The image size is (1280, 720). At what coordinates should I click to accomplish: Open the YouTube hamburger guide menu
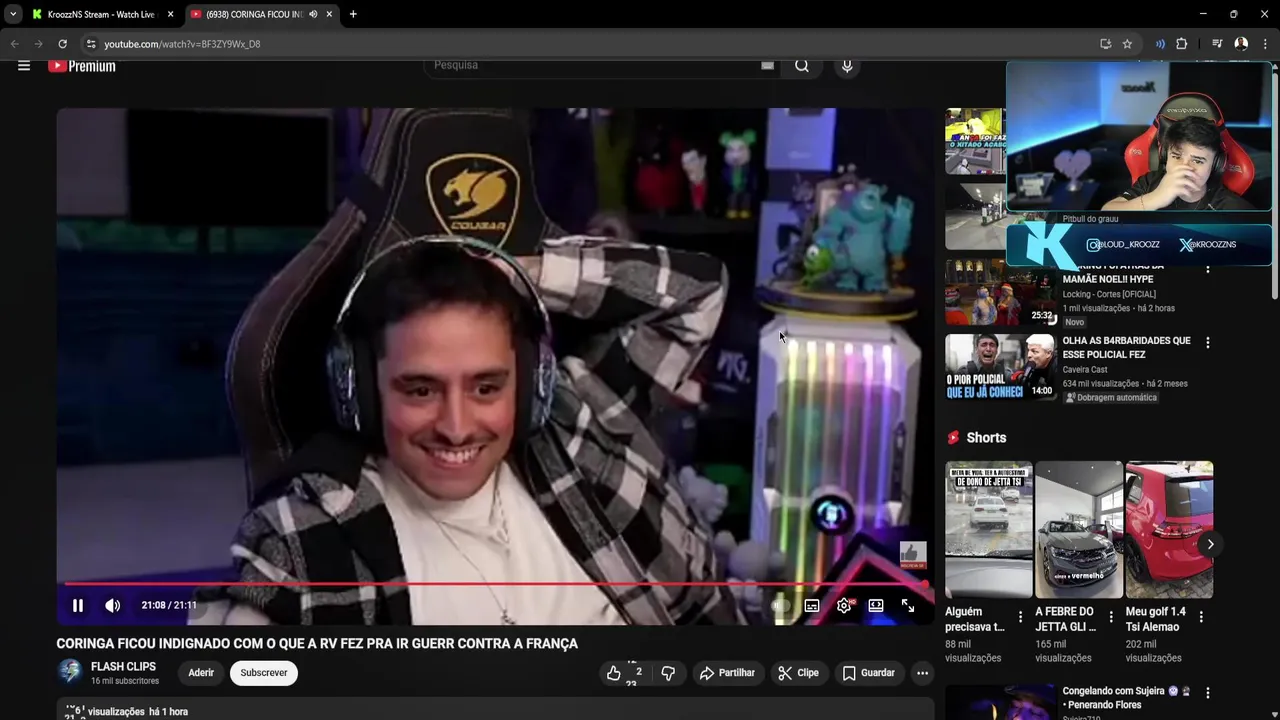(24, 66)
